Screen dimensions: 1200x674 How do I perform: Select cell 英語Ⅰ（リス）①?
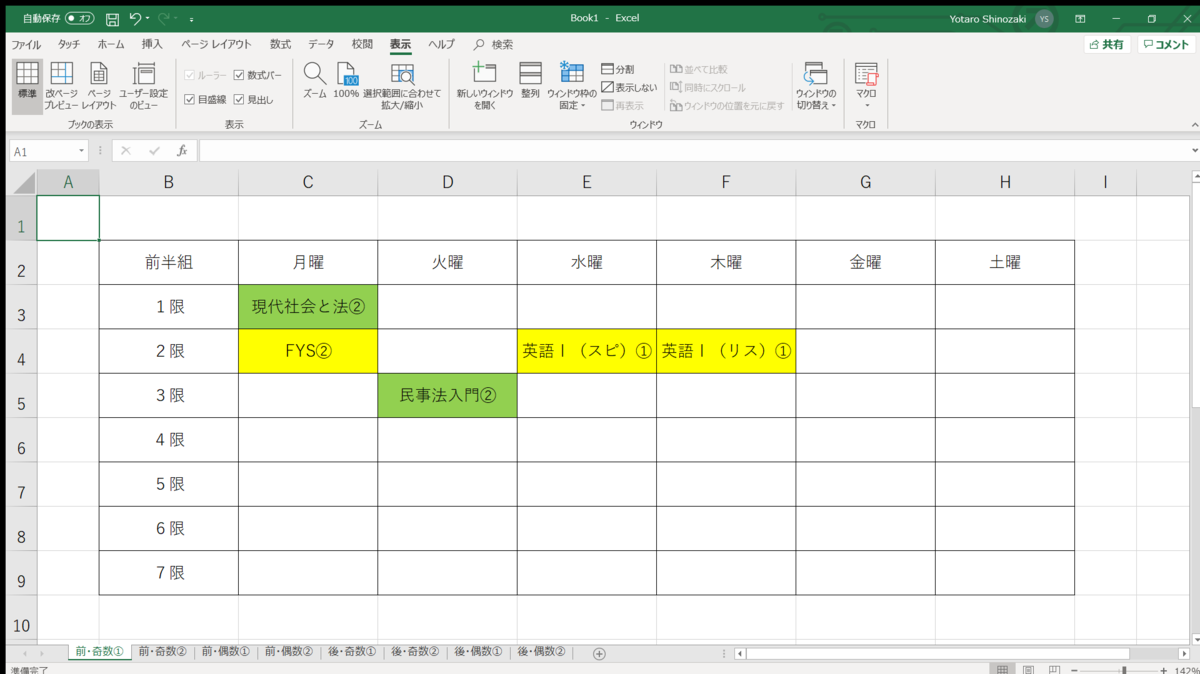[726, 351]
